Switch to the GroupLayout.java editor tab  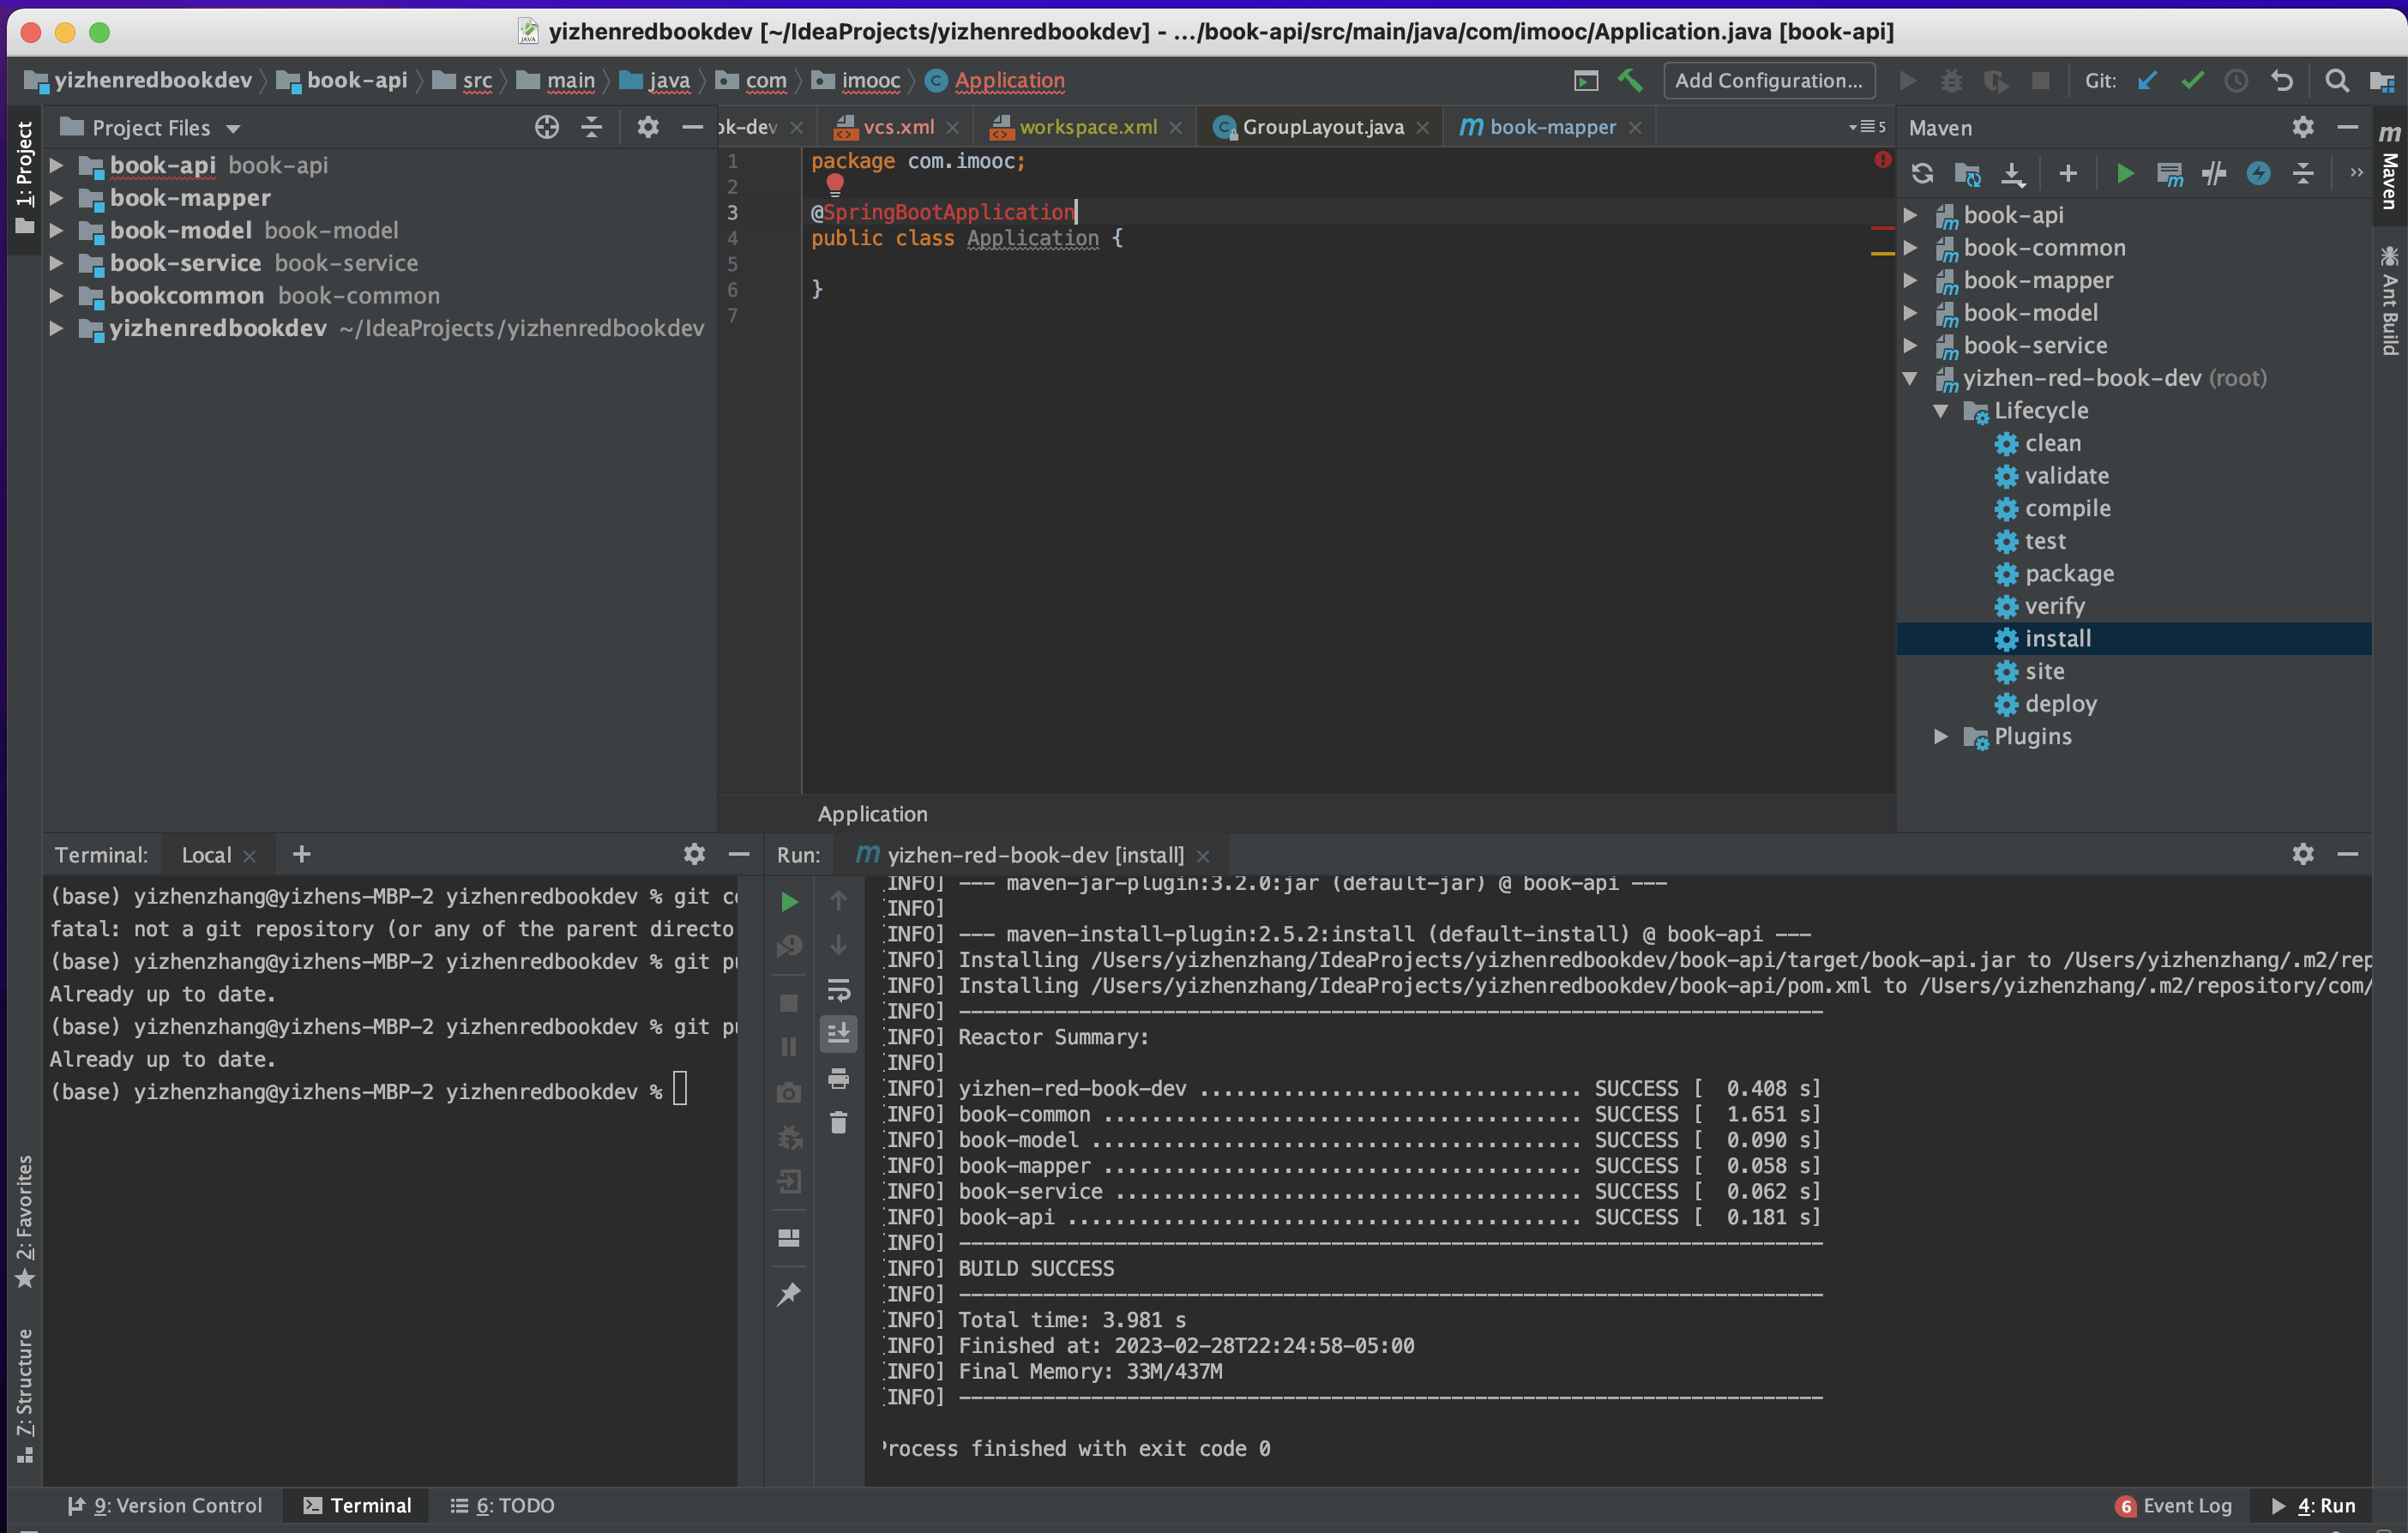(1321, 128)
